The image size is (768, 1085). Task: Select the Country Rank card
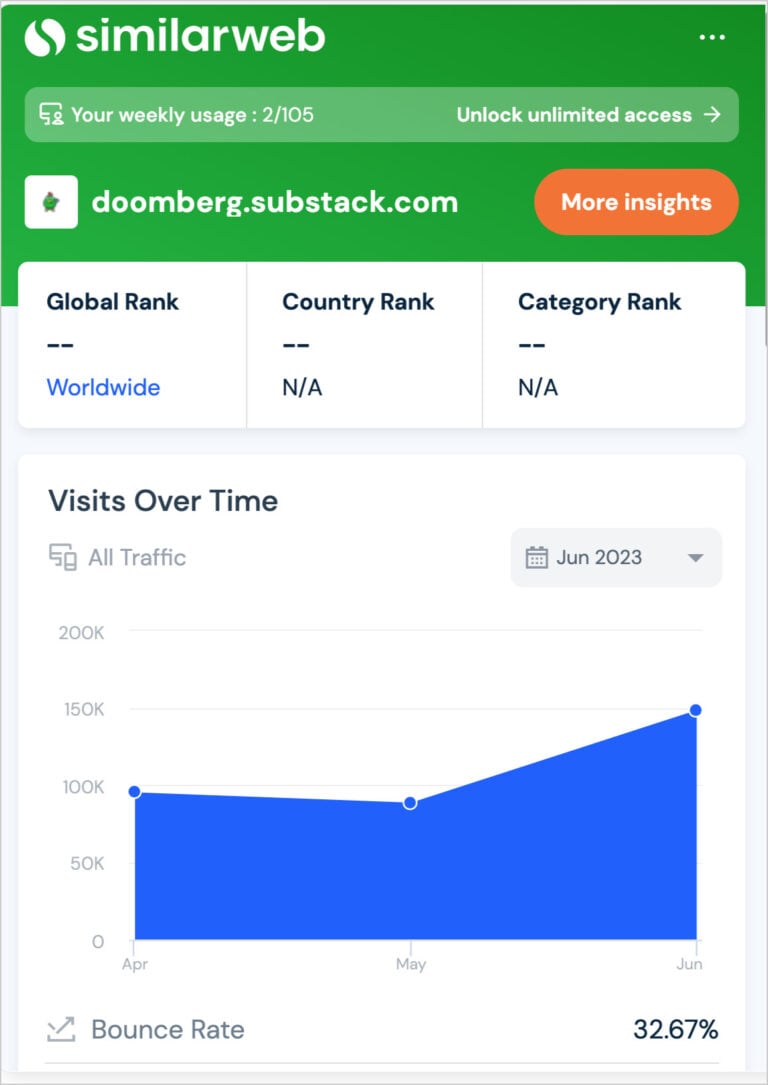pos(364,345)
